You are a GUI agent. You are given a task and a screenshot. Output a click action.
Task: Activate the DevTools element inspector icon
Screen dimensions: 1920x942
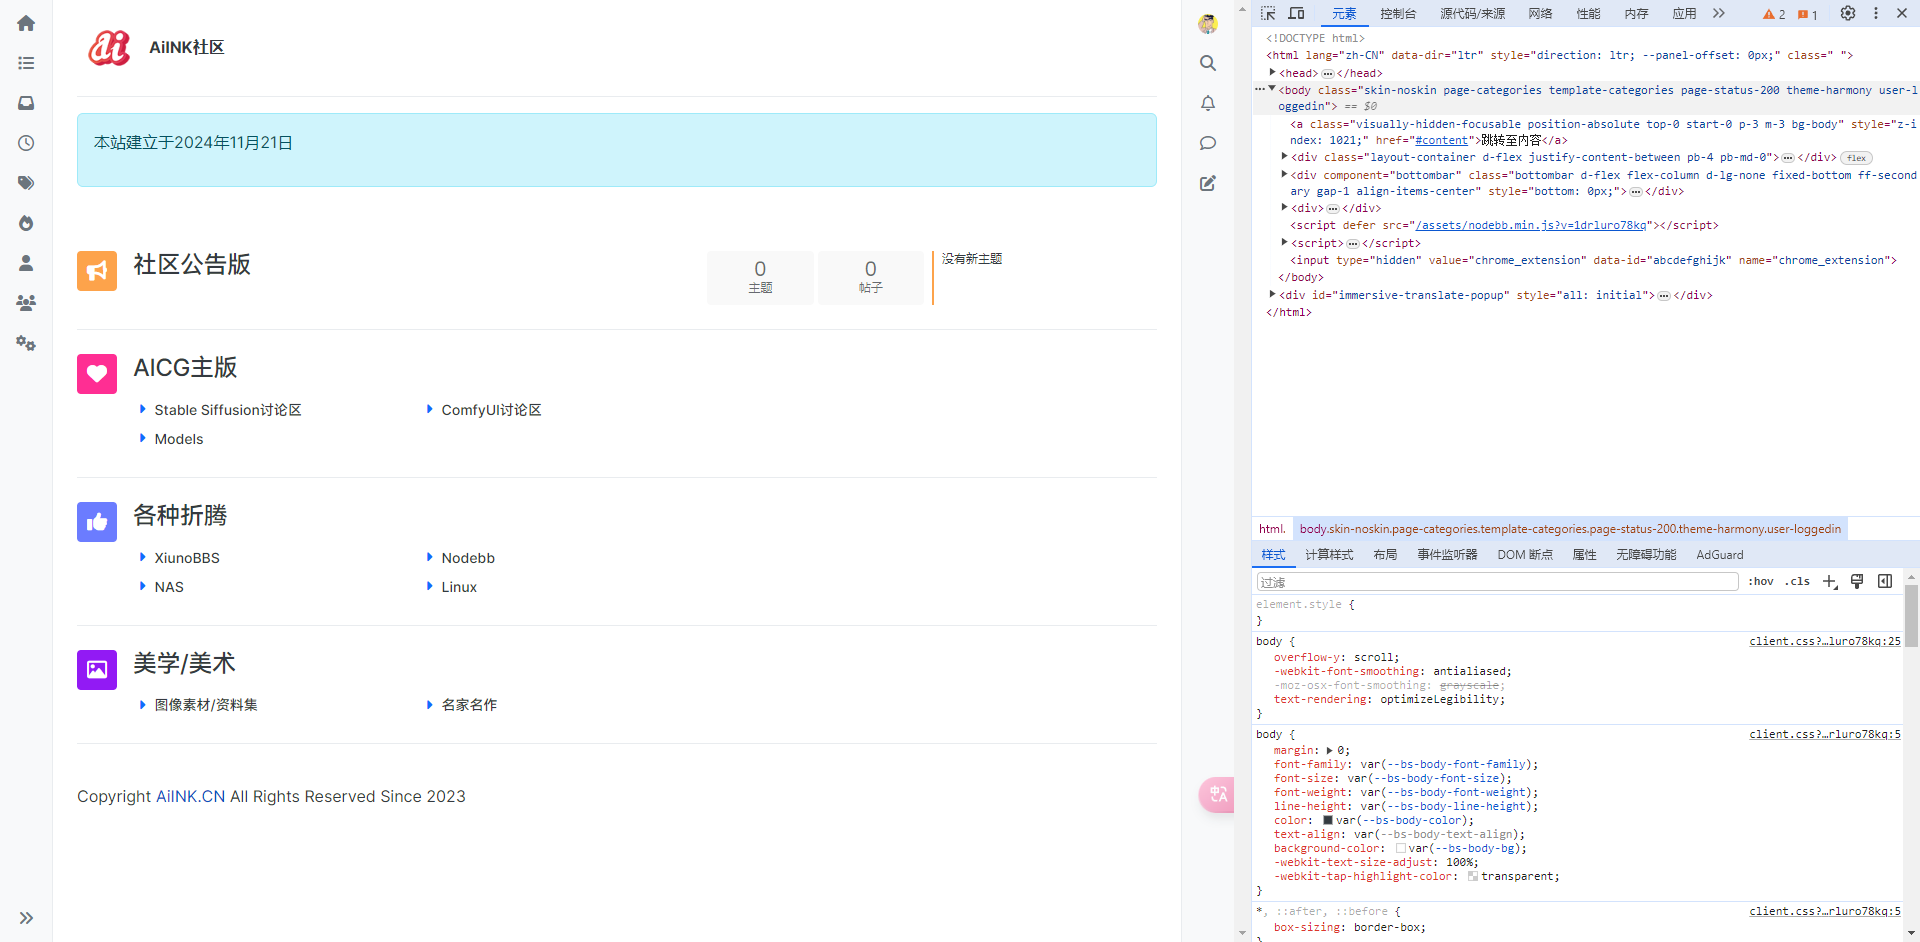coord(1268,13)
